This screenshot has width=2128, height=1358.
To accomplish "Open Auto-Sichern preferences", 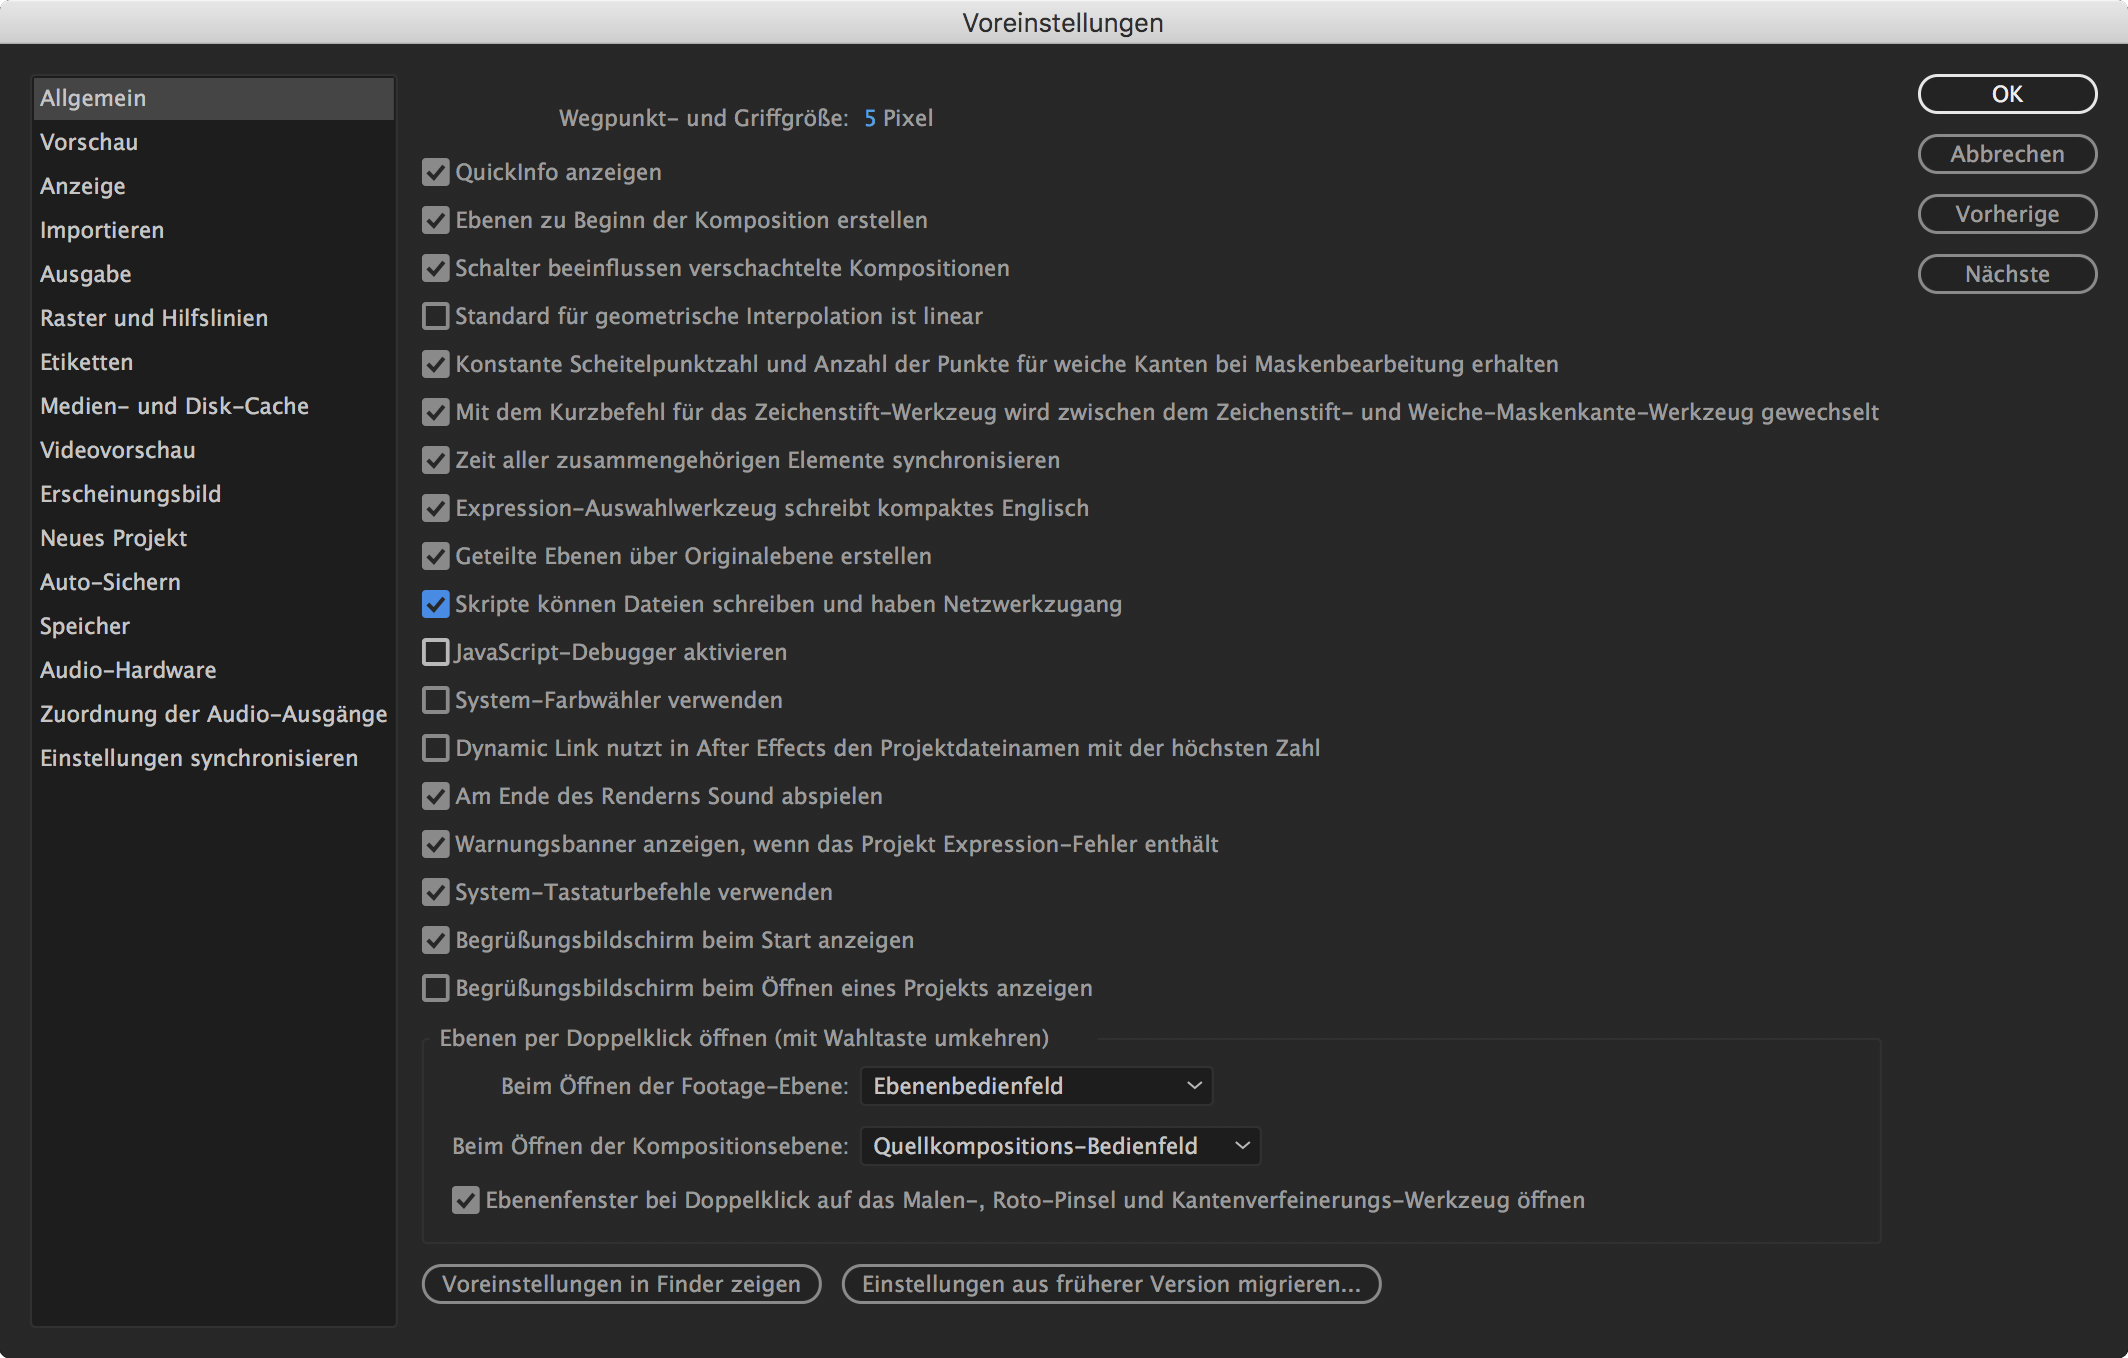I will [213, 582].
